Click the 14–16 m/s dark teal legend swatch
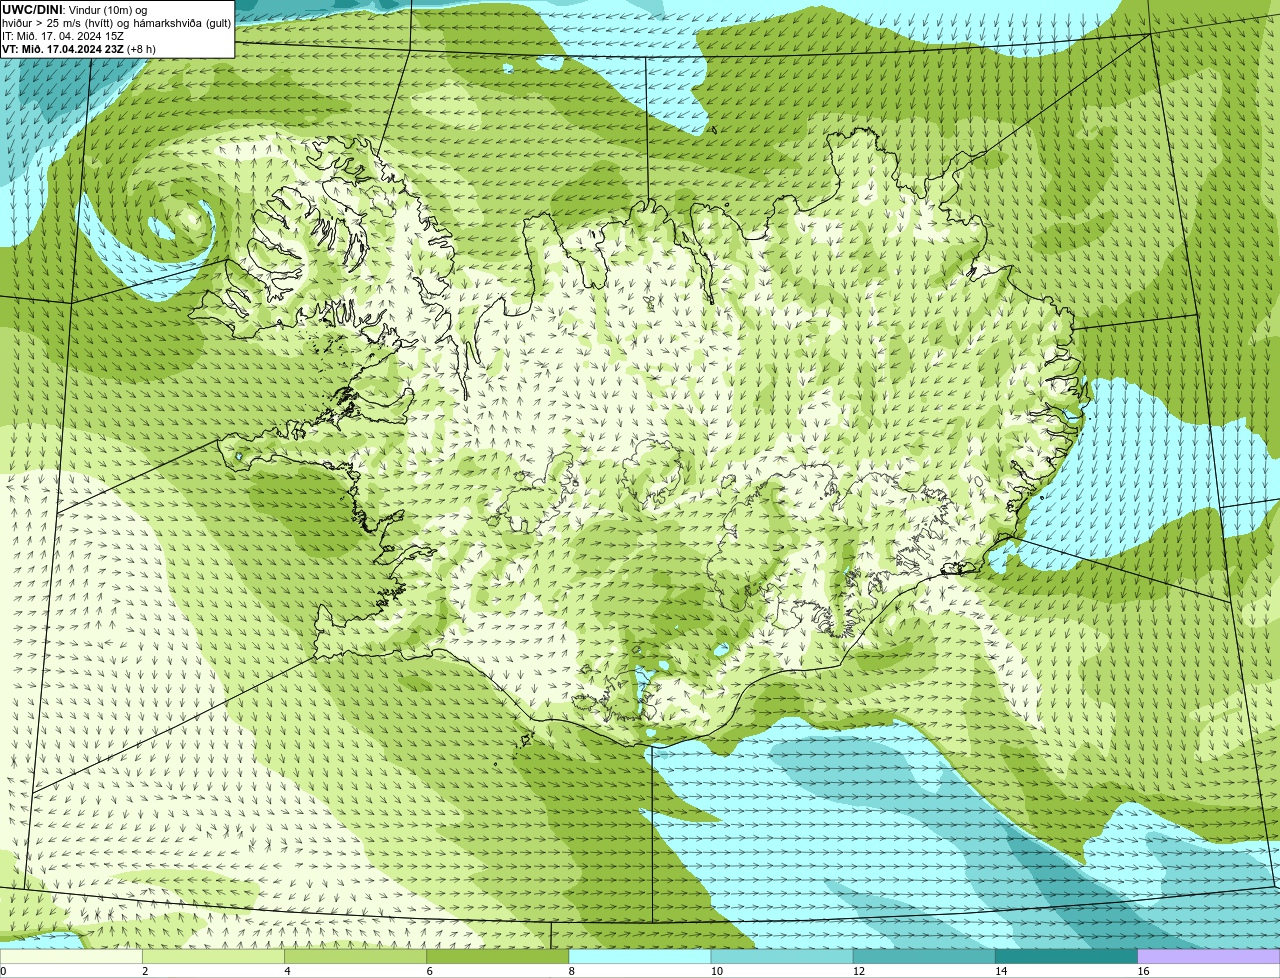The image size is (1280, 978). click(x=1067, y=956)
